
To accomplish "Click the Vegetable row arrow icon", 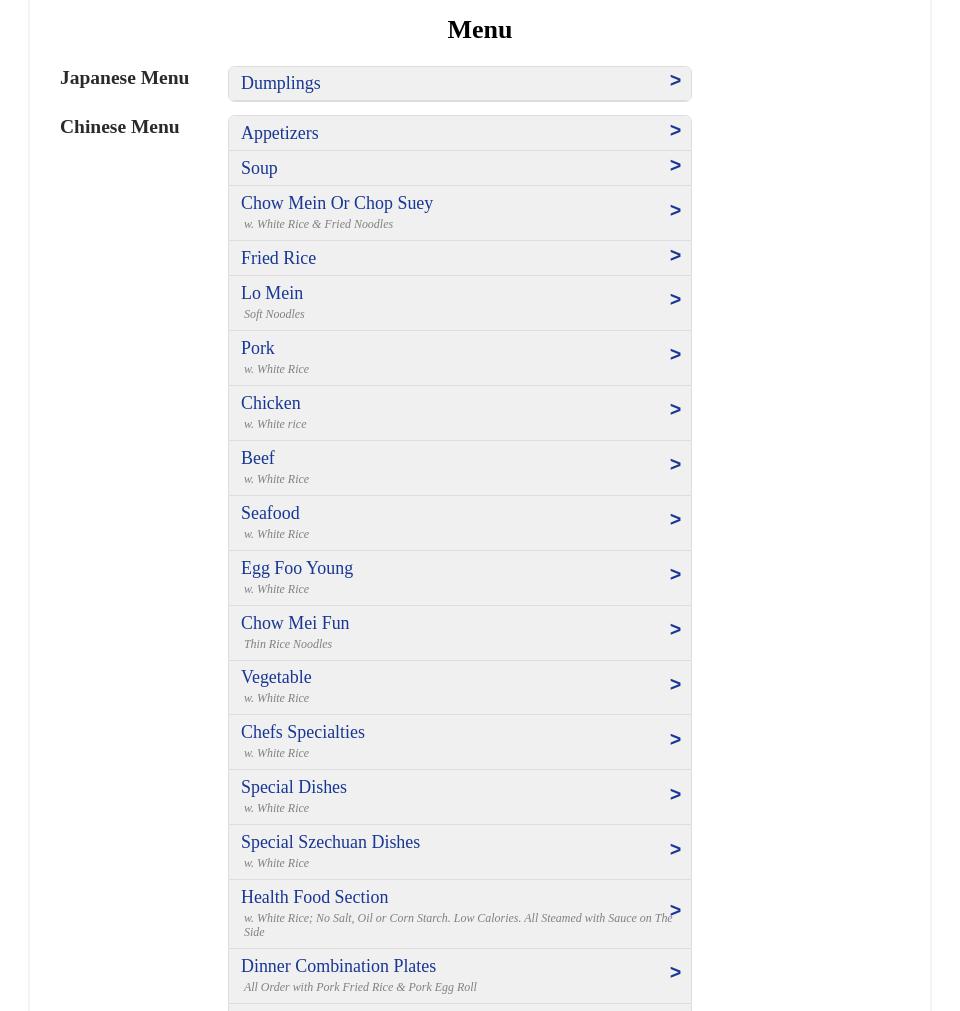I will pyautogui.click(x=675, y=685).
